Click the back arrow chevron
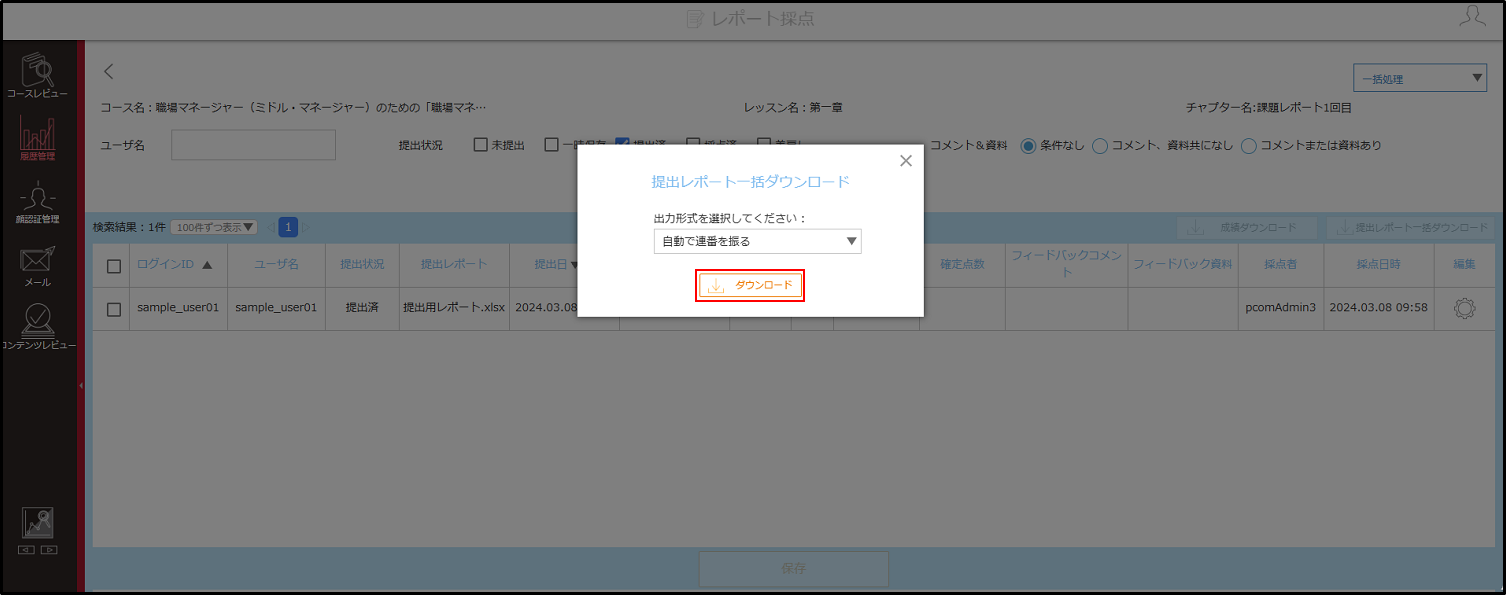Screen dimensions: 1506x595 109,71
